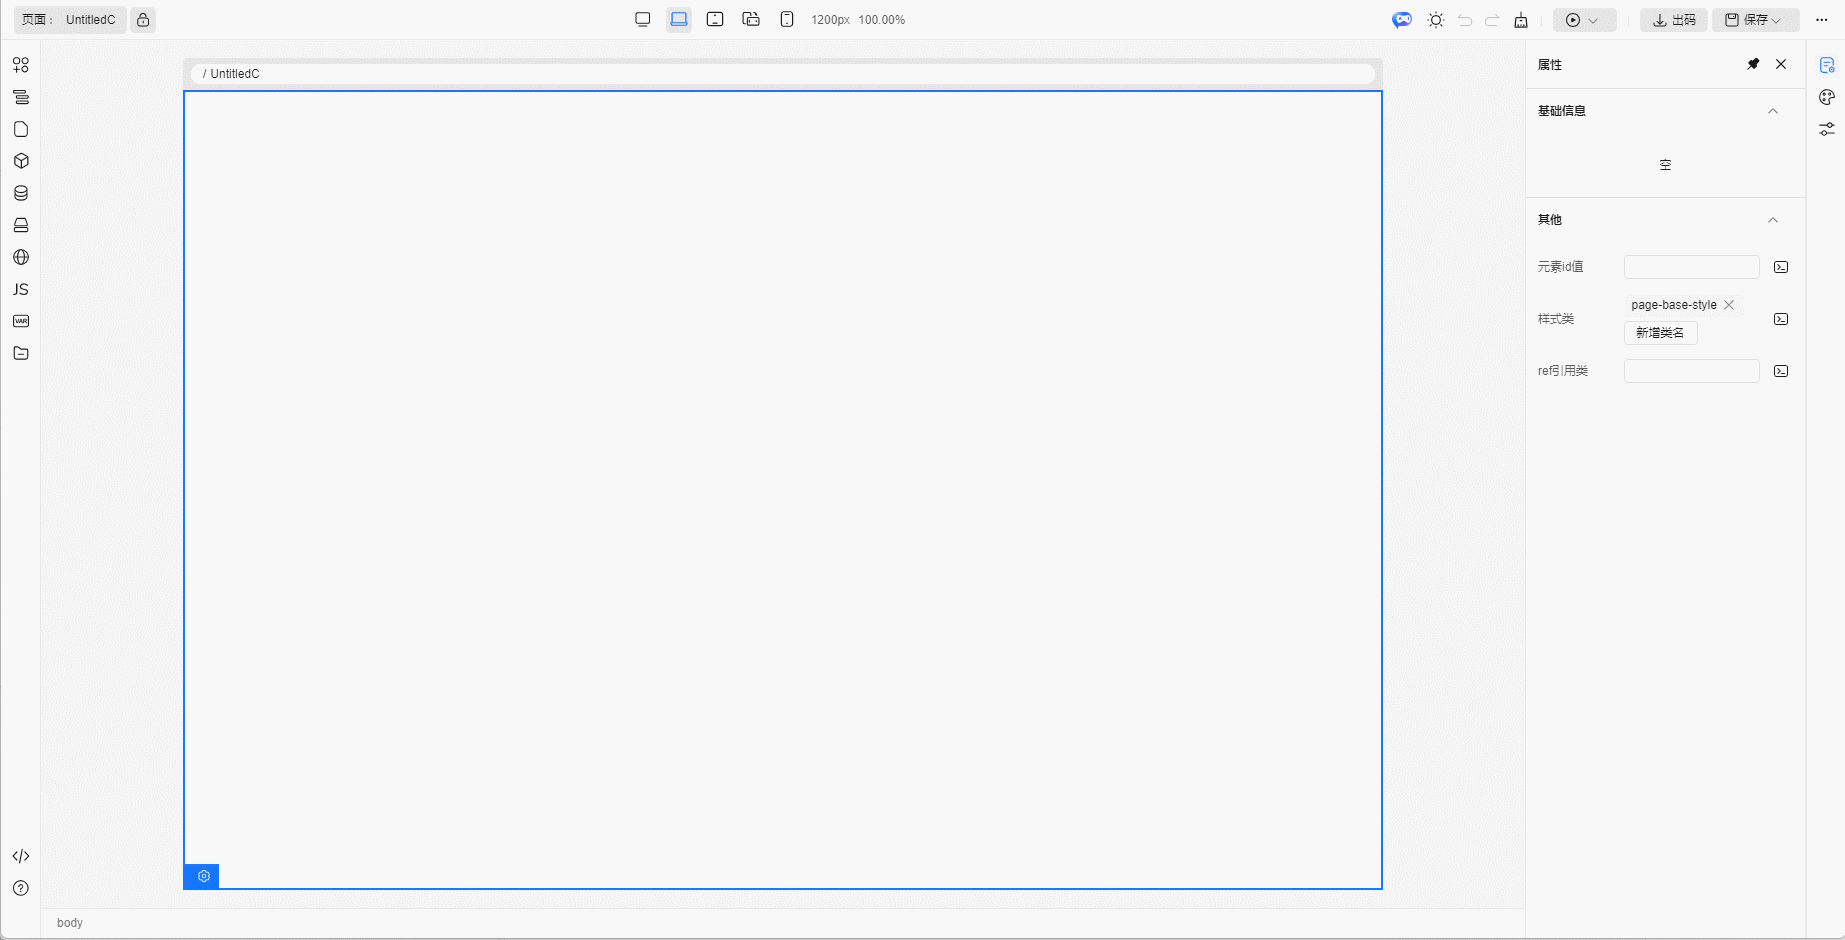1845x940 pixels.
Task: Select the properties tab icon
Action: [x=1827, y=65]
